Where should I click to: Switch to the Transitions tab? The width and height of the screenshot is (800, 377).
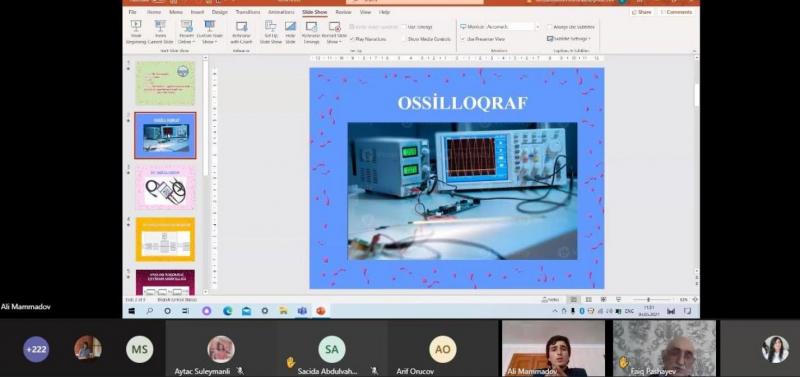coord(247,12)
